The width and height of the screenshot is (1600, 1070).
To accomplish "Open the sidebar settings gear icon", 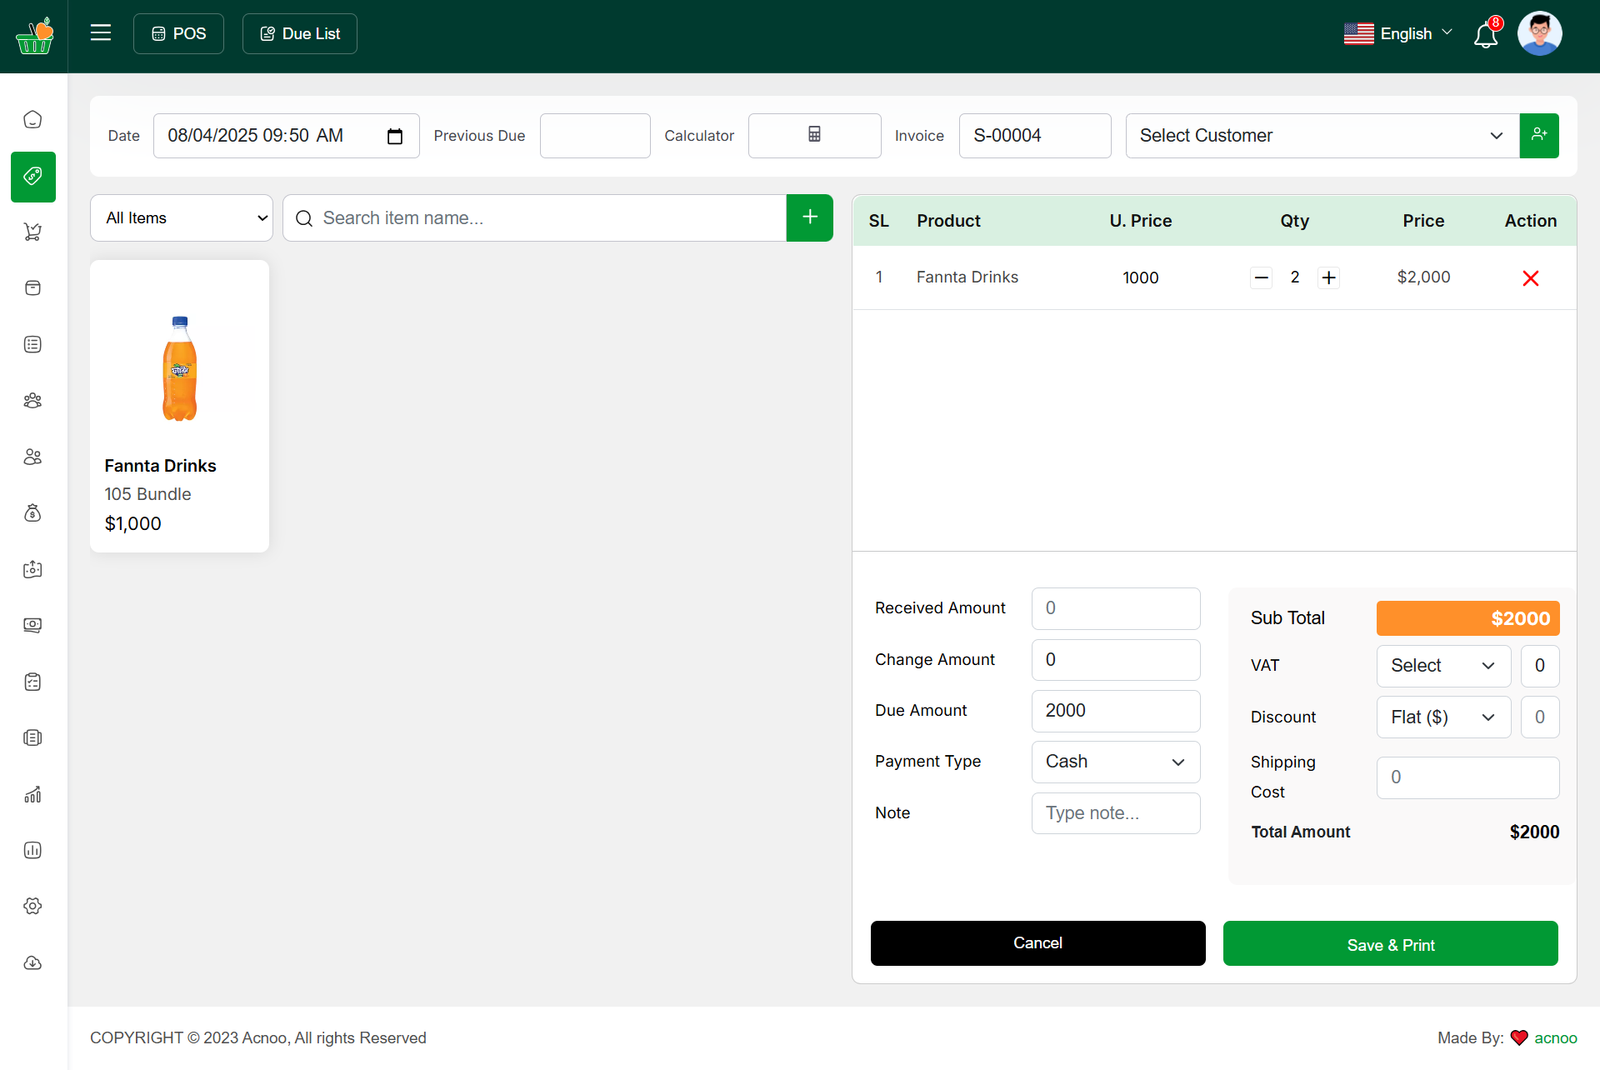I will coord(33,906).
